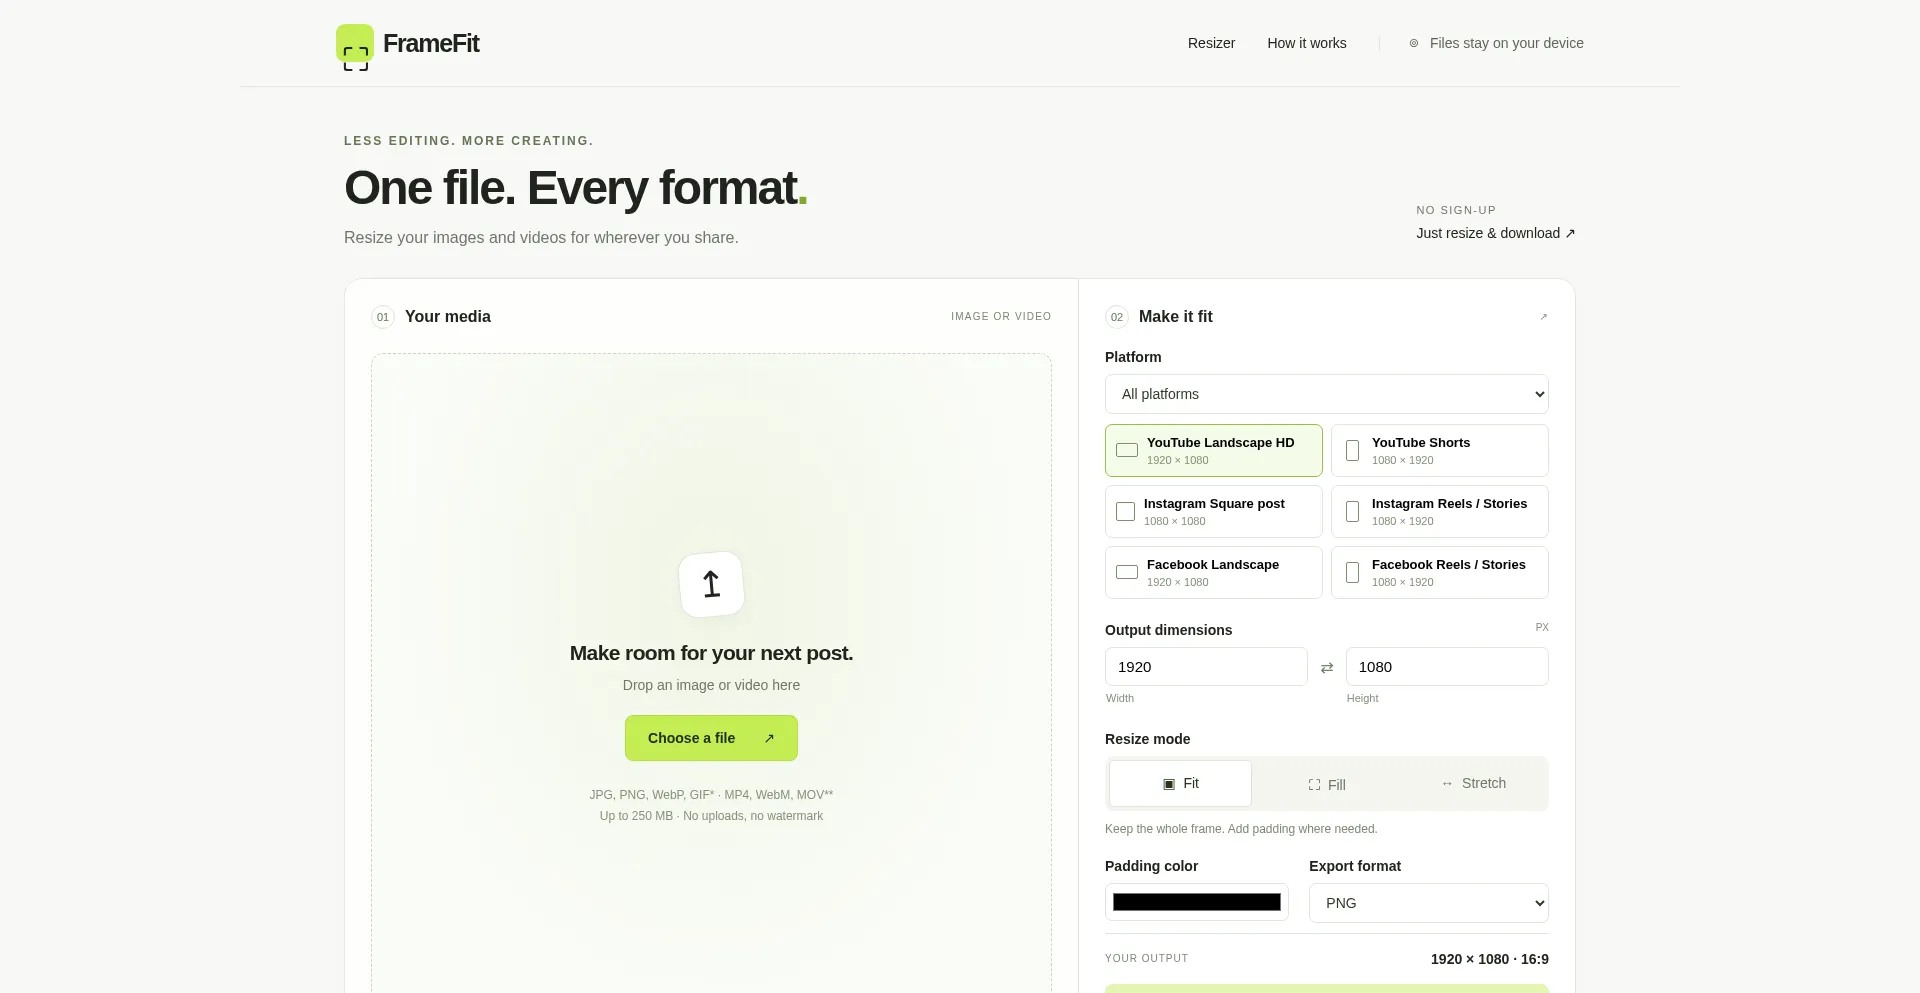Viewport: 1920px width, 993px height.
Task: Click the 'YOUR OUTPUT' label
Action: (1146, 958)
